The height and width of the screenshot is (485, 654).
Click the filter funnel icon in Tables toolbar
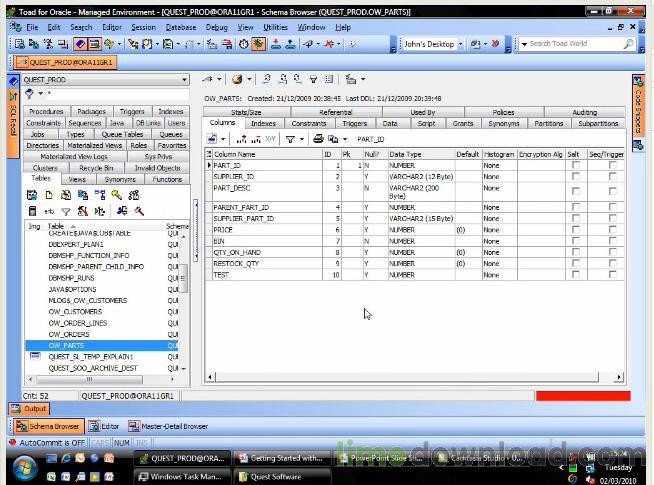[66, 211]
